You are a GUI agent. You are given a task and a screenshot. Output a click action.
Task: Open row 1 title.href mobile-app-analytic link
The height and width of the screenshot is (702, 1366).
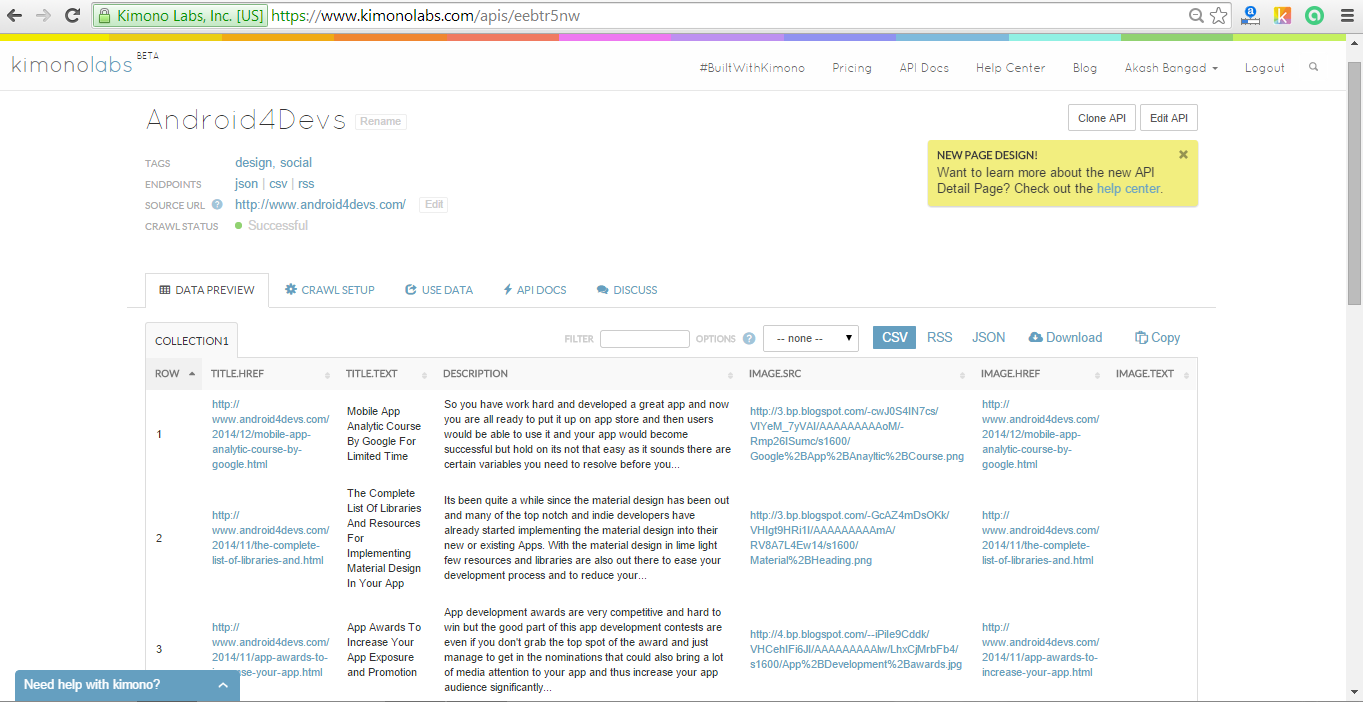[270, 435]
